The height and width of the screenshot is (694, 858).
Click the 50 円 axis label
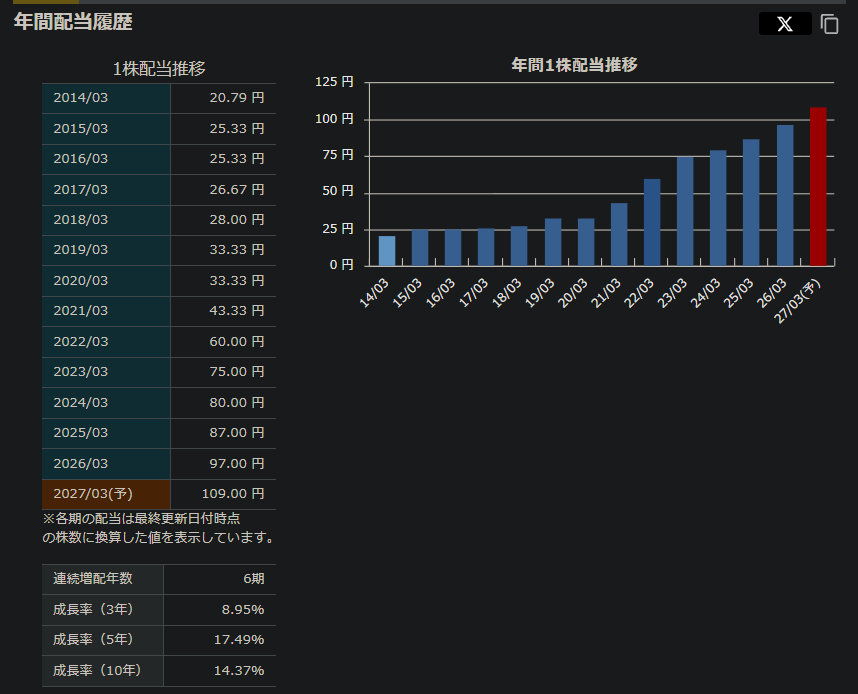click(338, 191)
